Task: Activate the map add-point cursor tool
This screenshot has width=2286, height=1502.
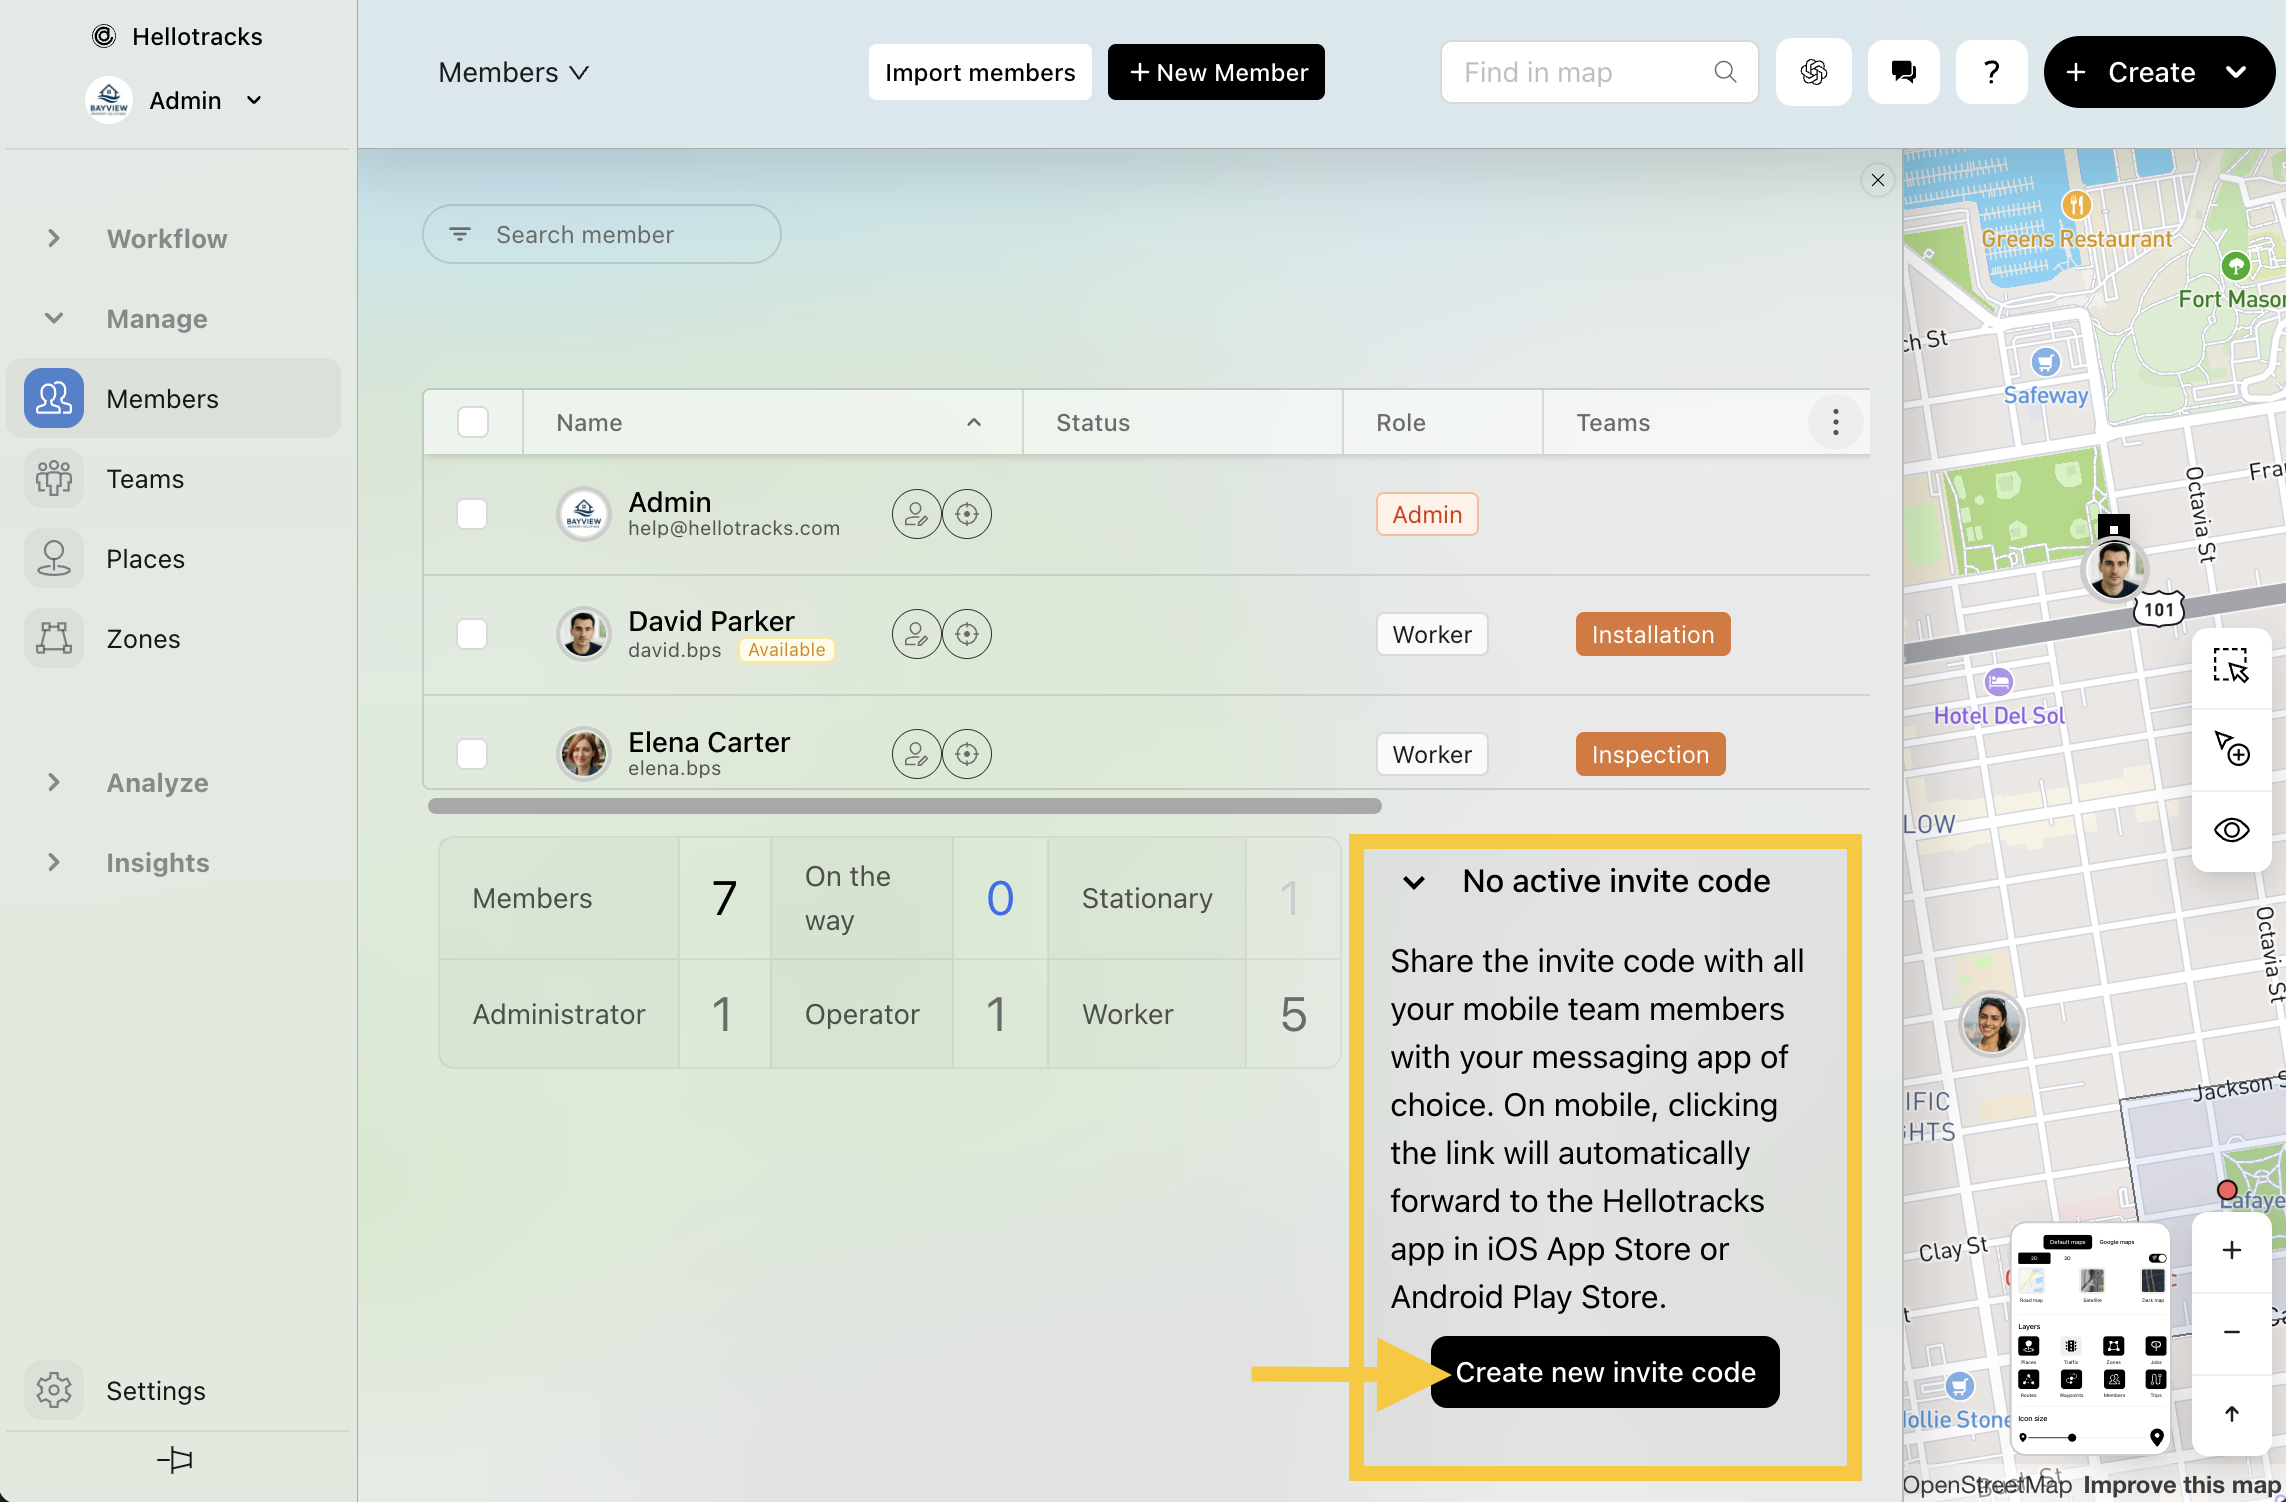Action: [x=2231, y=748]
